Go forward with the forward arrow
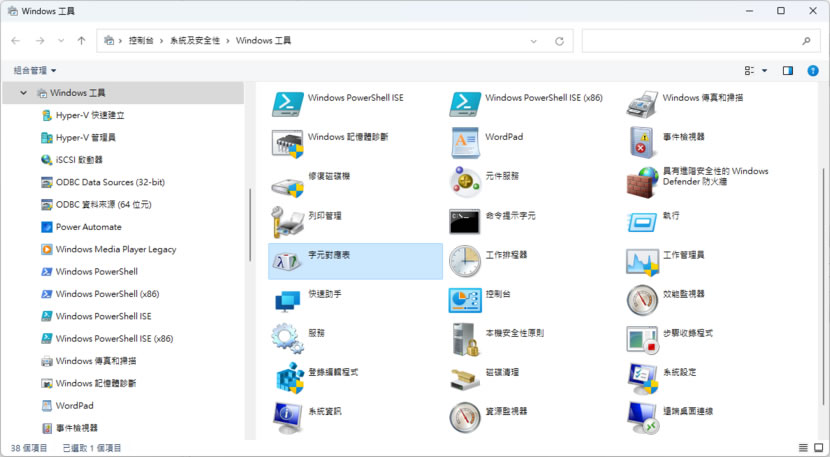 tap(40, 41)
